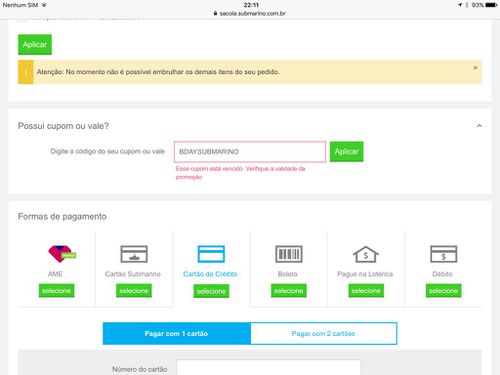Click the Cartão de Crédito label
Image resolution: width=500 pixels, height=375 pixels.
click(x=210, y=274)
